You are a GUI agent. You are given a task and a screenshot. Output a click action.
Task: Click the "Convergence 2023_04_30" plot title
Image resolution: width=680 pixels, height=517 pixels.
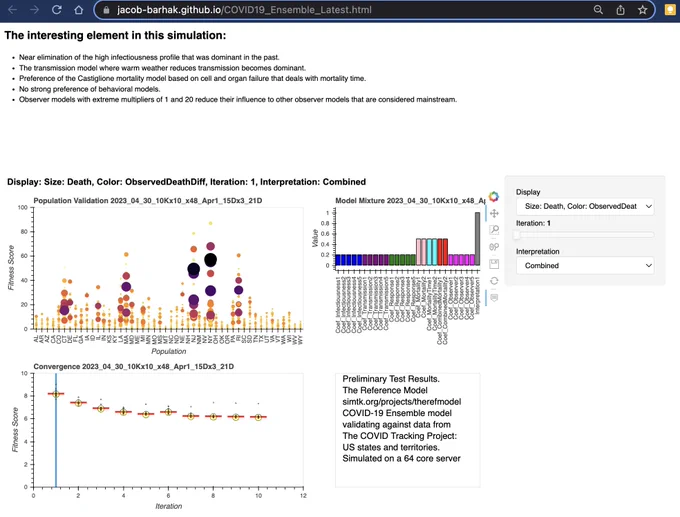134,366
